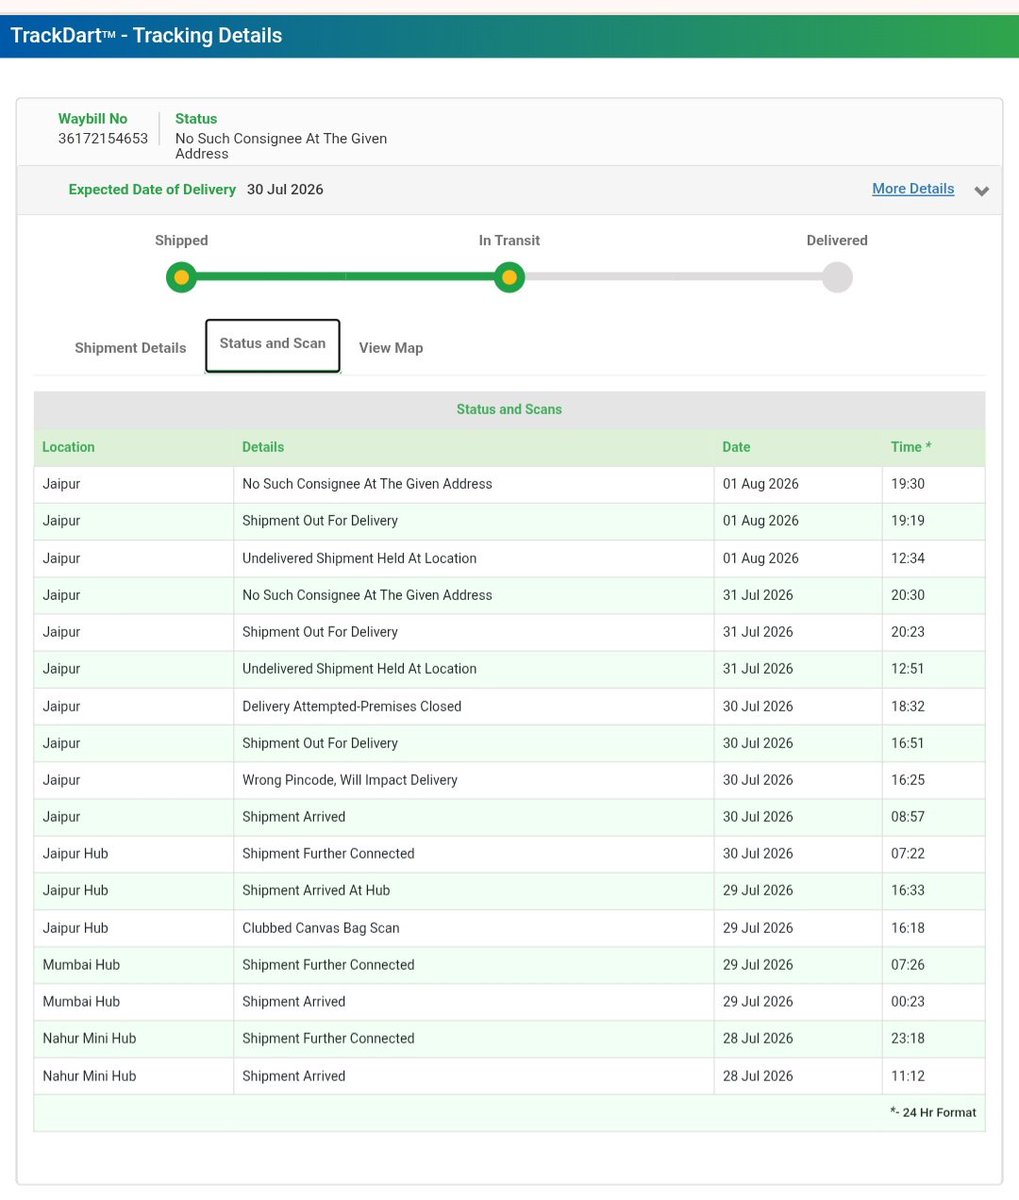The width and height of the screenshot is (1019, 1200).
Task: Click the waybill number 36172154653
Action: tap(103, 138)
